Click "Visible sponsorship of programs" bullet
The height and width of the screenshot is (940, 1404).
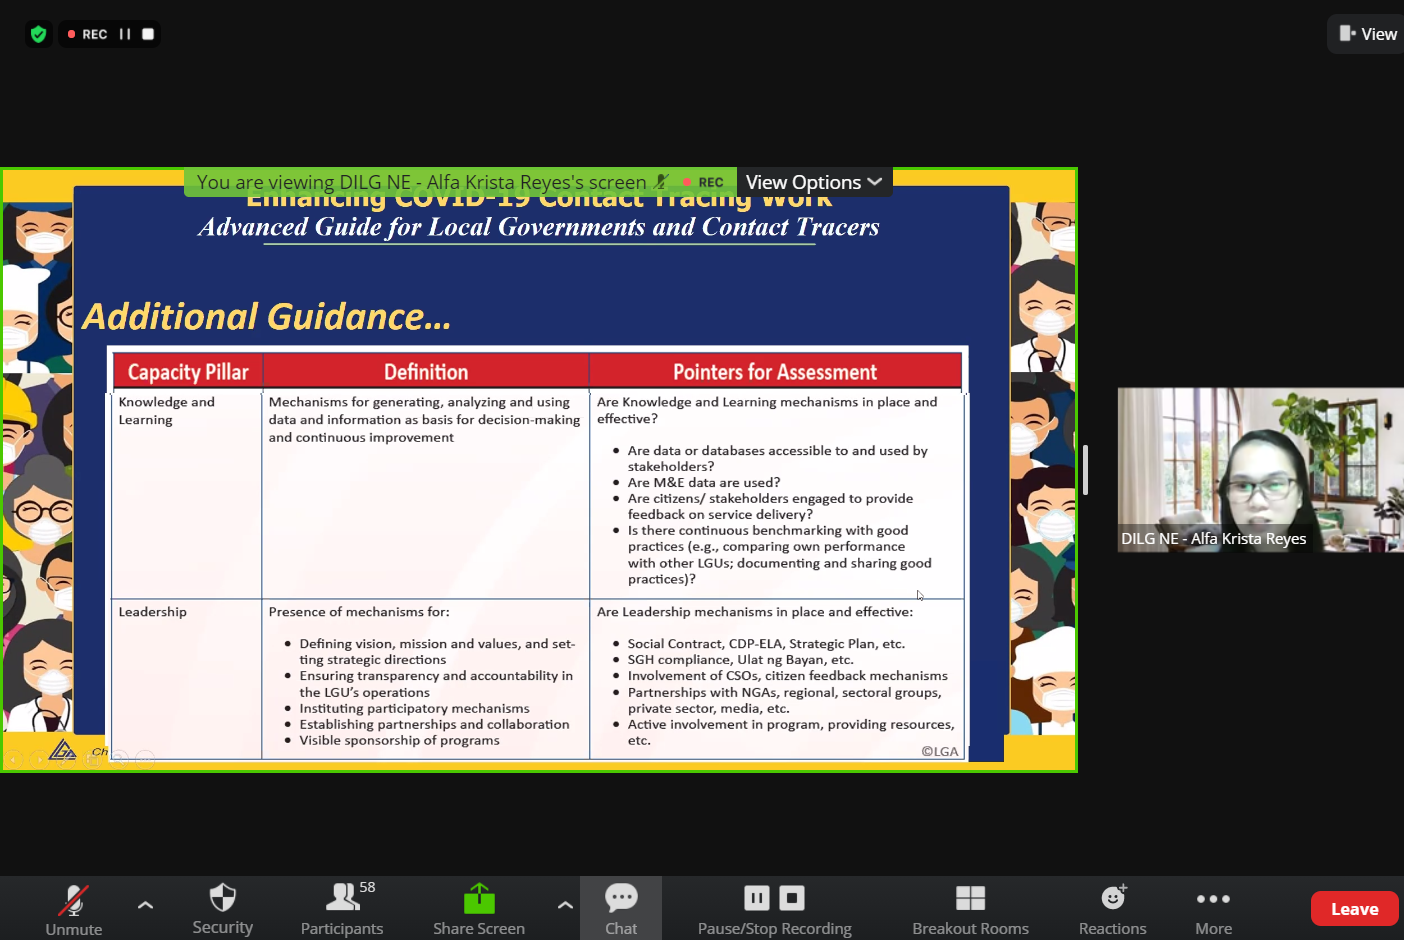pos(399,740)
